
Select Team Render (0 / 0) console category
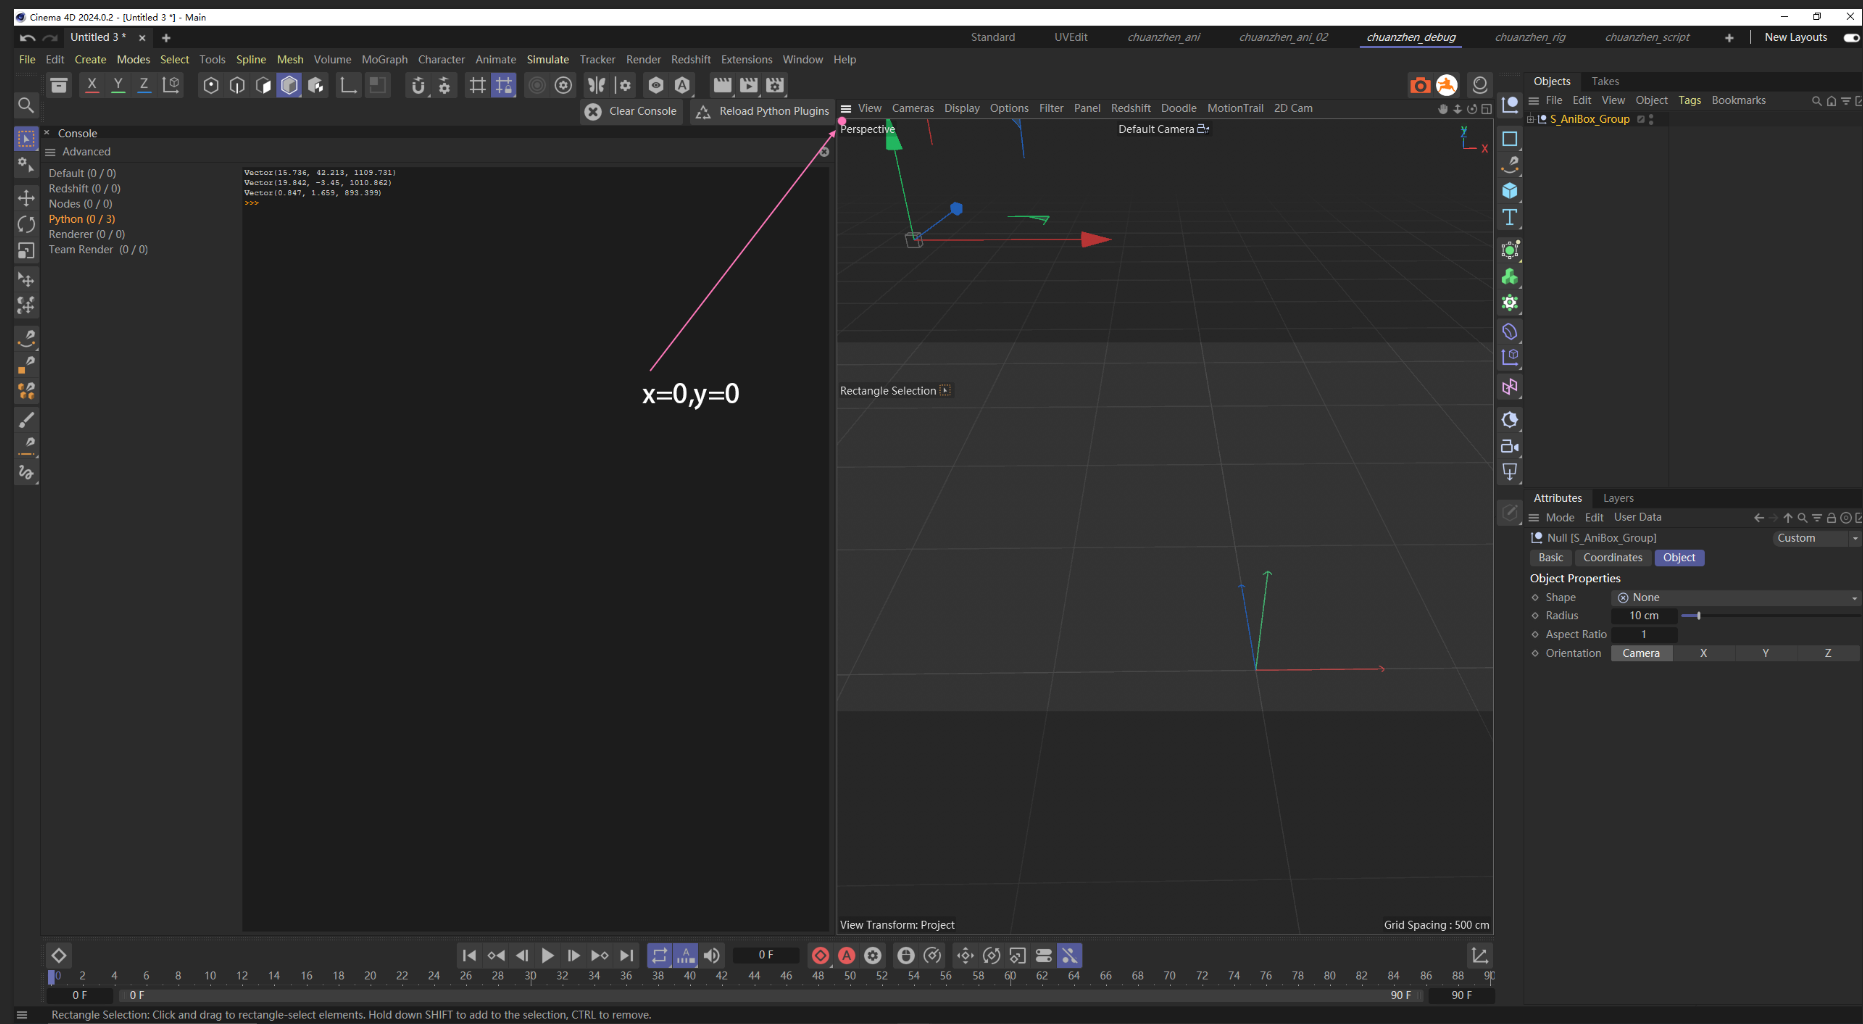[x=98, y=249]
